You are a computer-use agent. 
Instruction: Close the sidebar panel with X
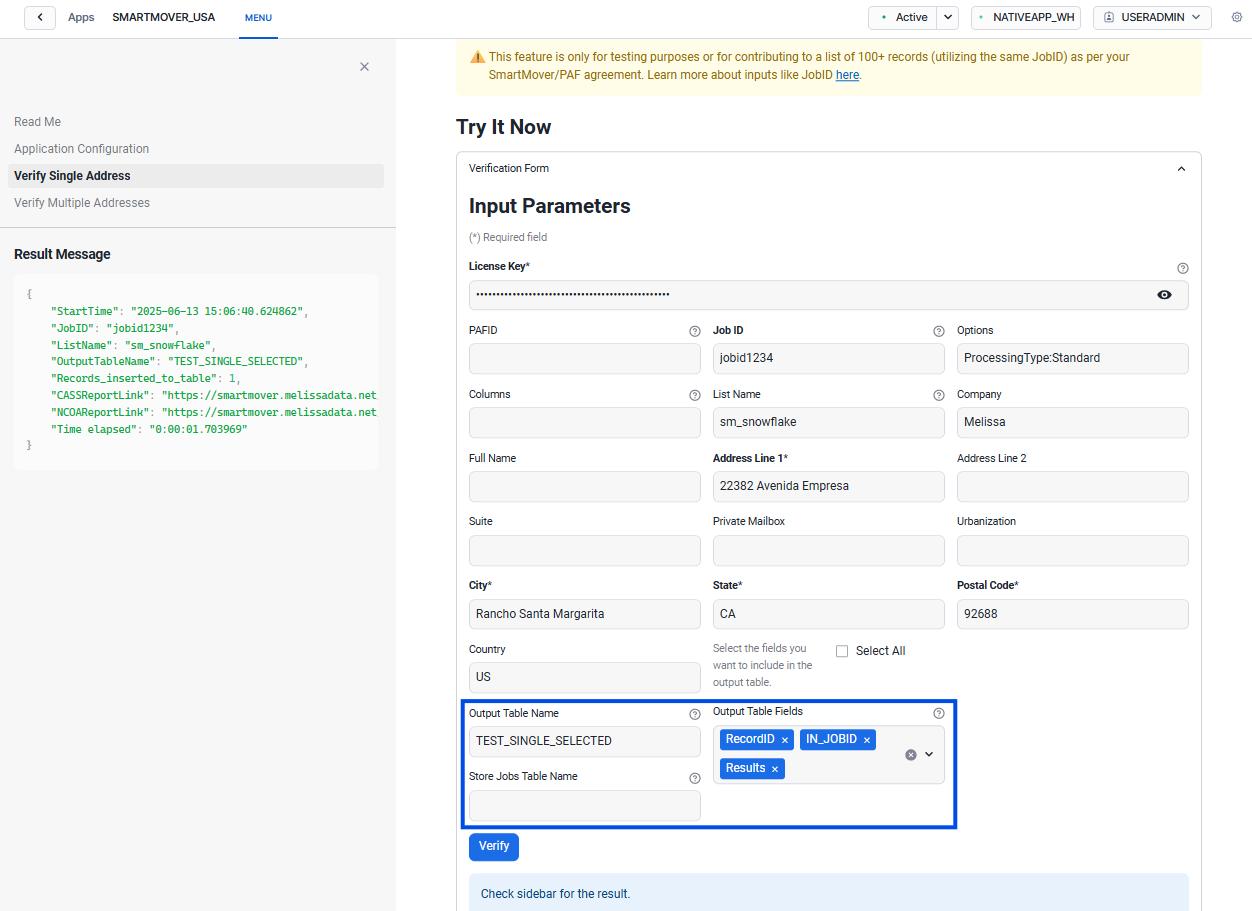[364, 66]
